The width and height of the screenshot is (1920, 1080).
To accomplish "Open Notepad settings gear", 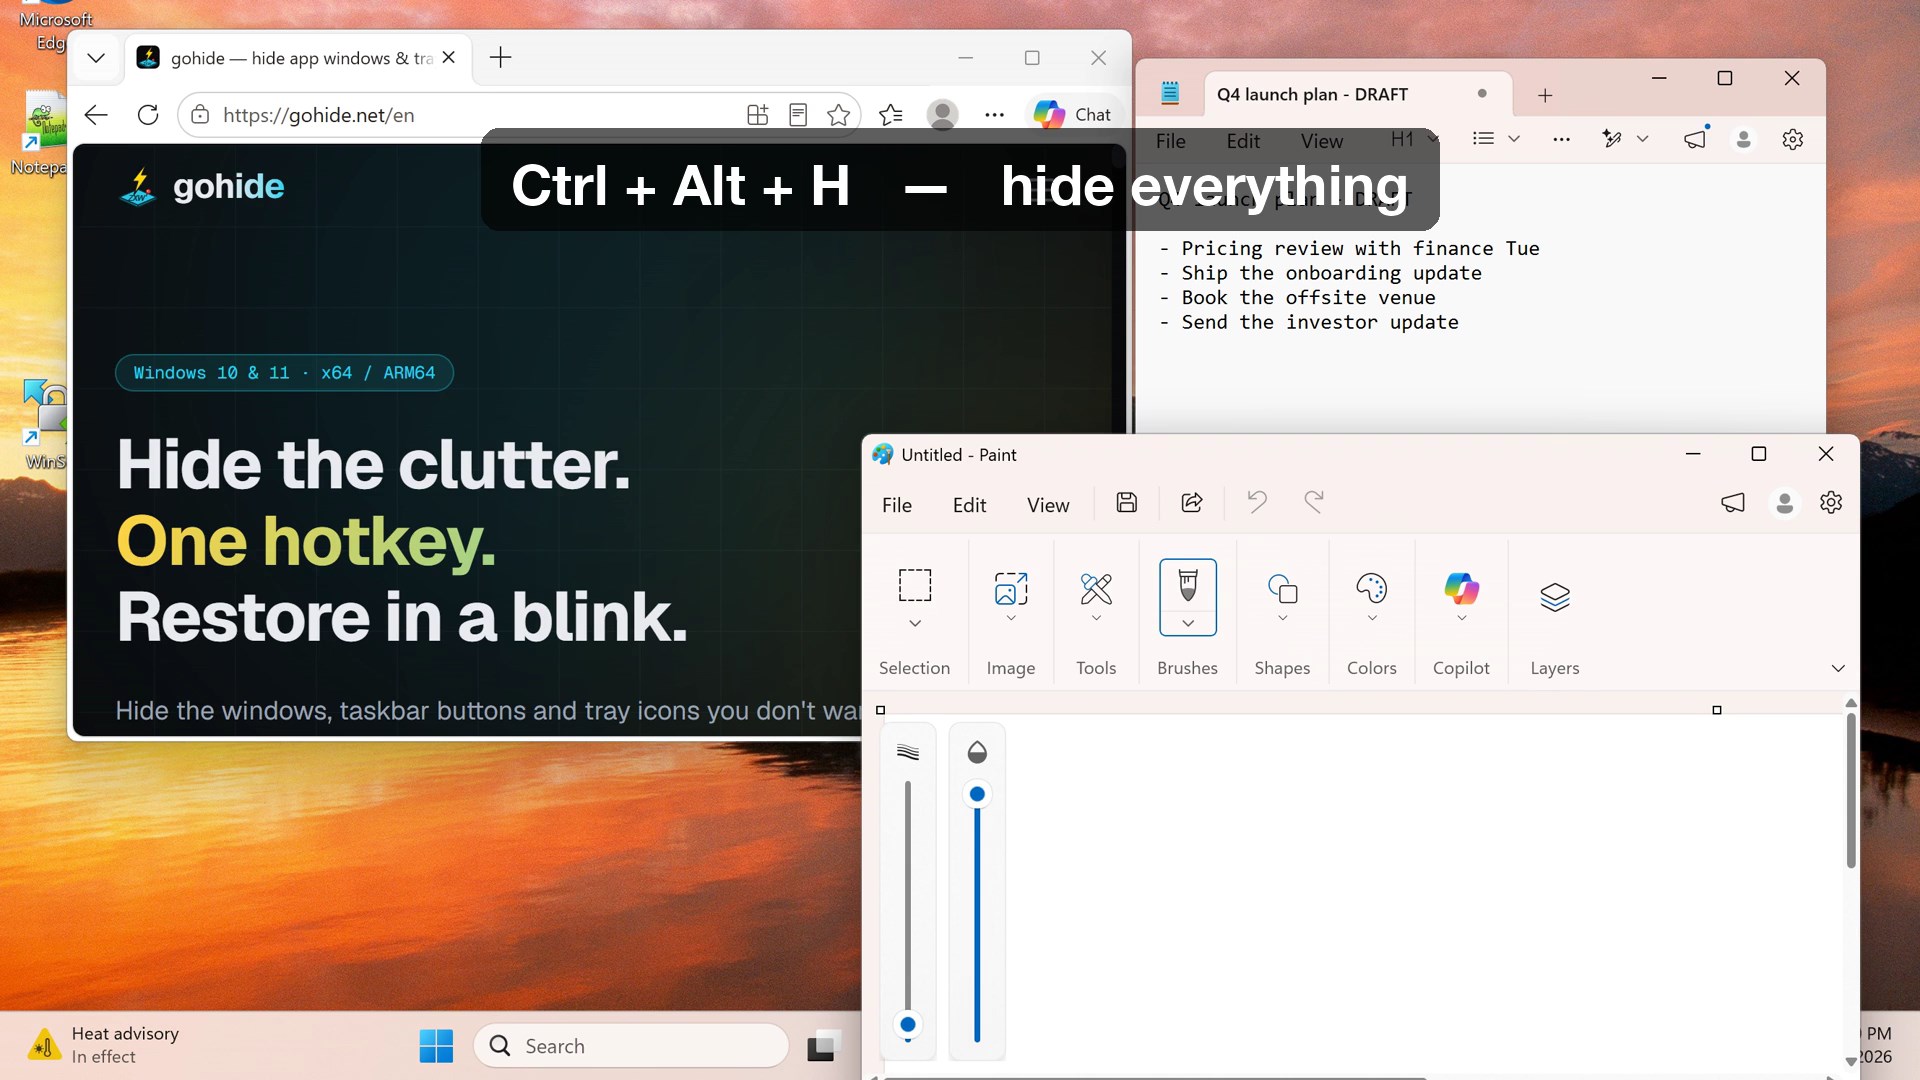I will click(x=1792, y=140).
